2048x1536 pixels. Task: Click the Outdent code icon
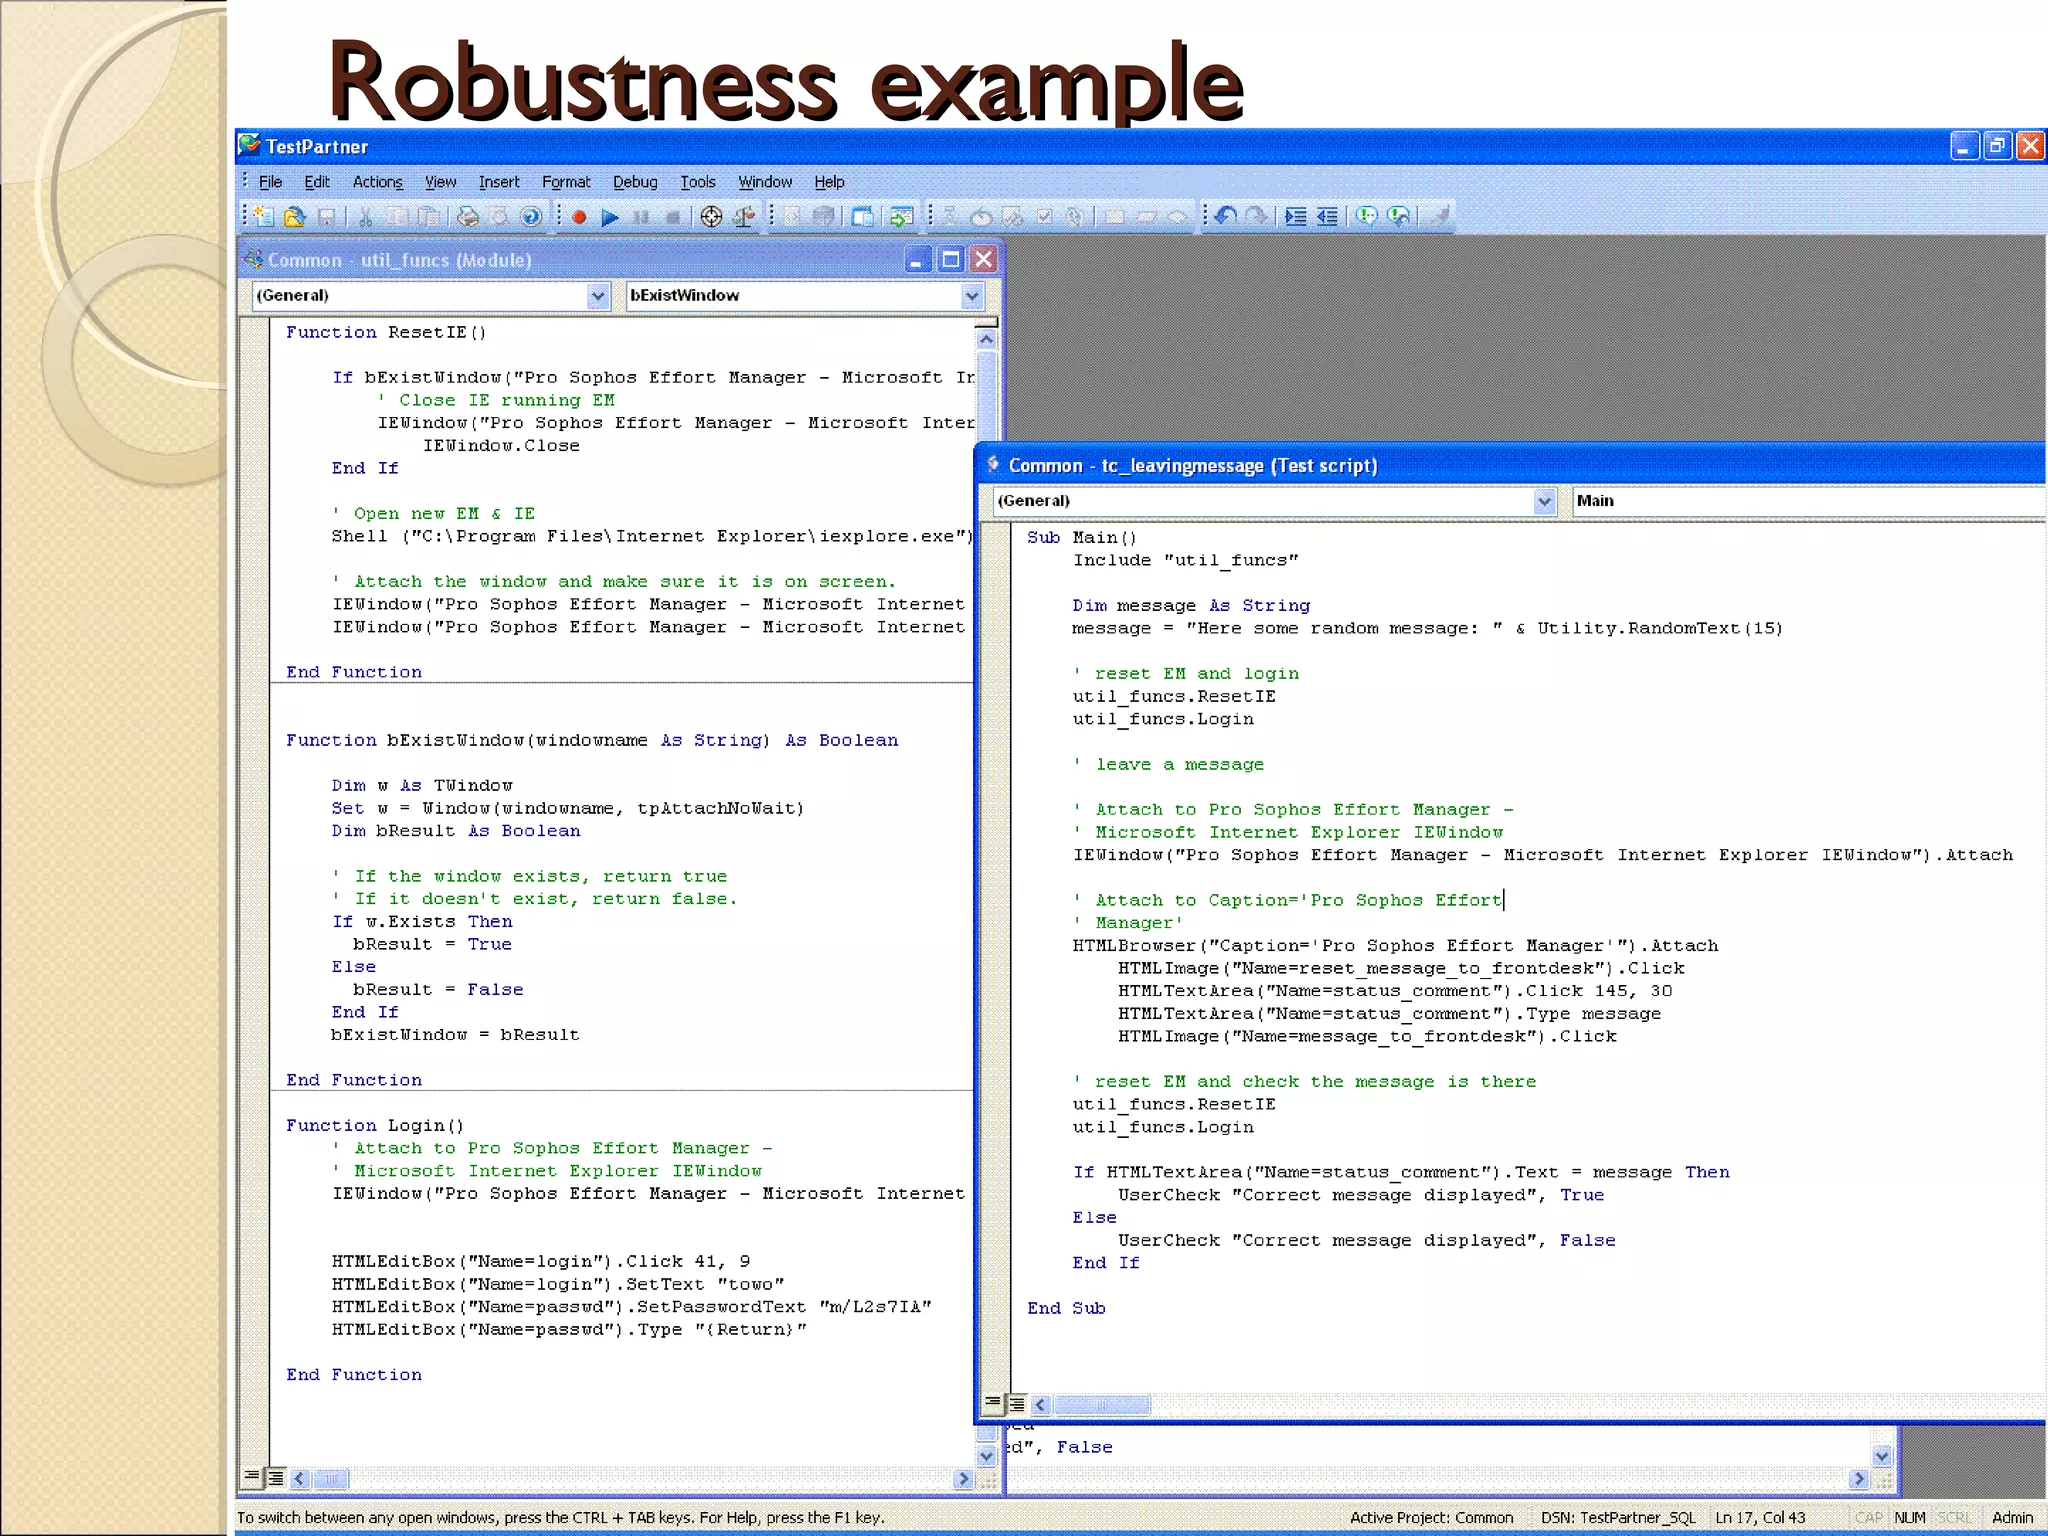click(1327, 216)
